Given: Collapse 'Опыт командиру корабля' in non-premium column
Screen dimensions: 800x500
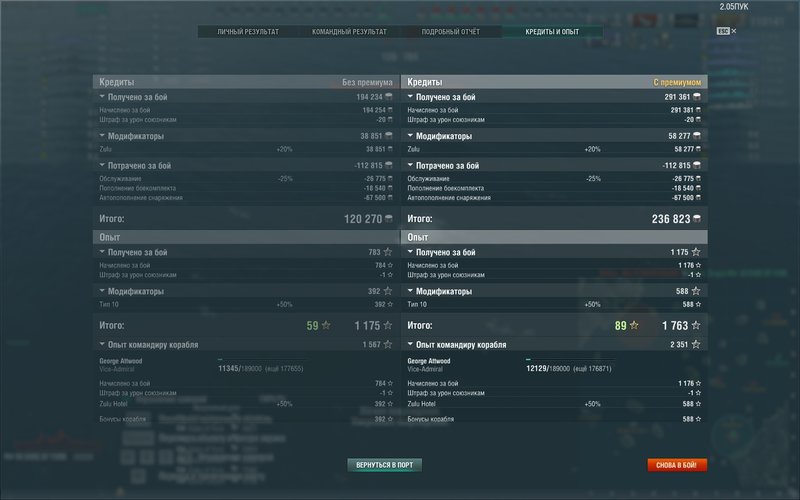Looking at the screenshot, I should coord(102,345).
